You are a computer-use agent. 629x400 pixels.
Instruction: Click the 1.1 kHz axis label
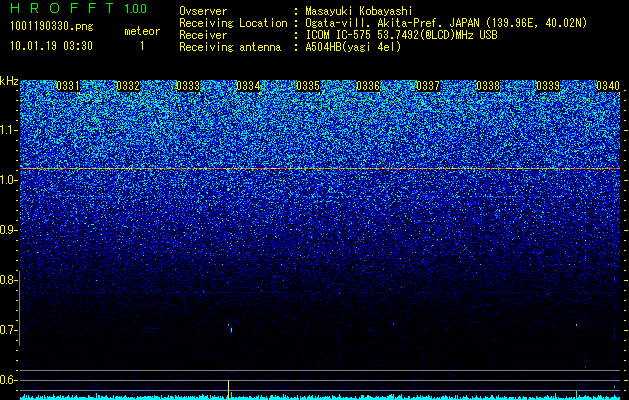[x=9, y=130]
